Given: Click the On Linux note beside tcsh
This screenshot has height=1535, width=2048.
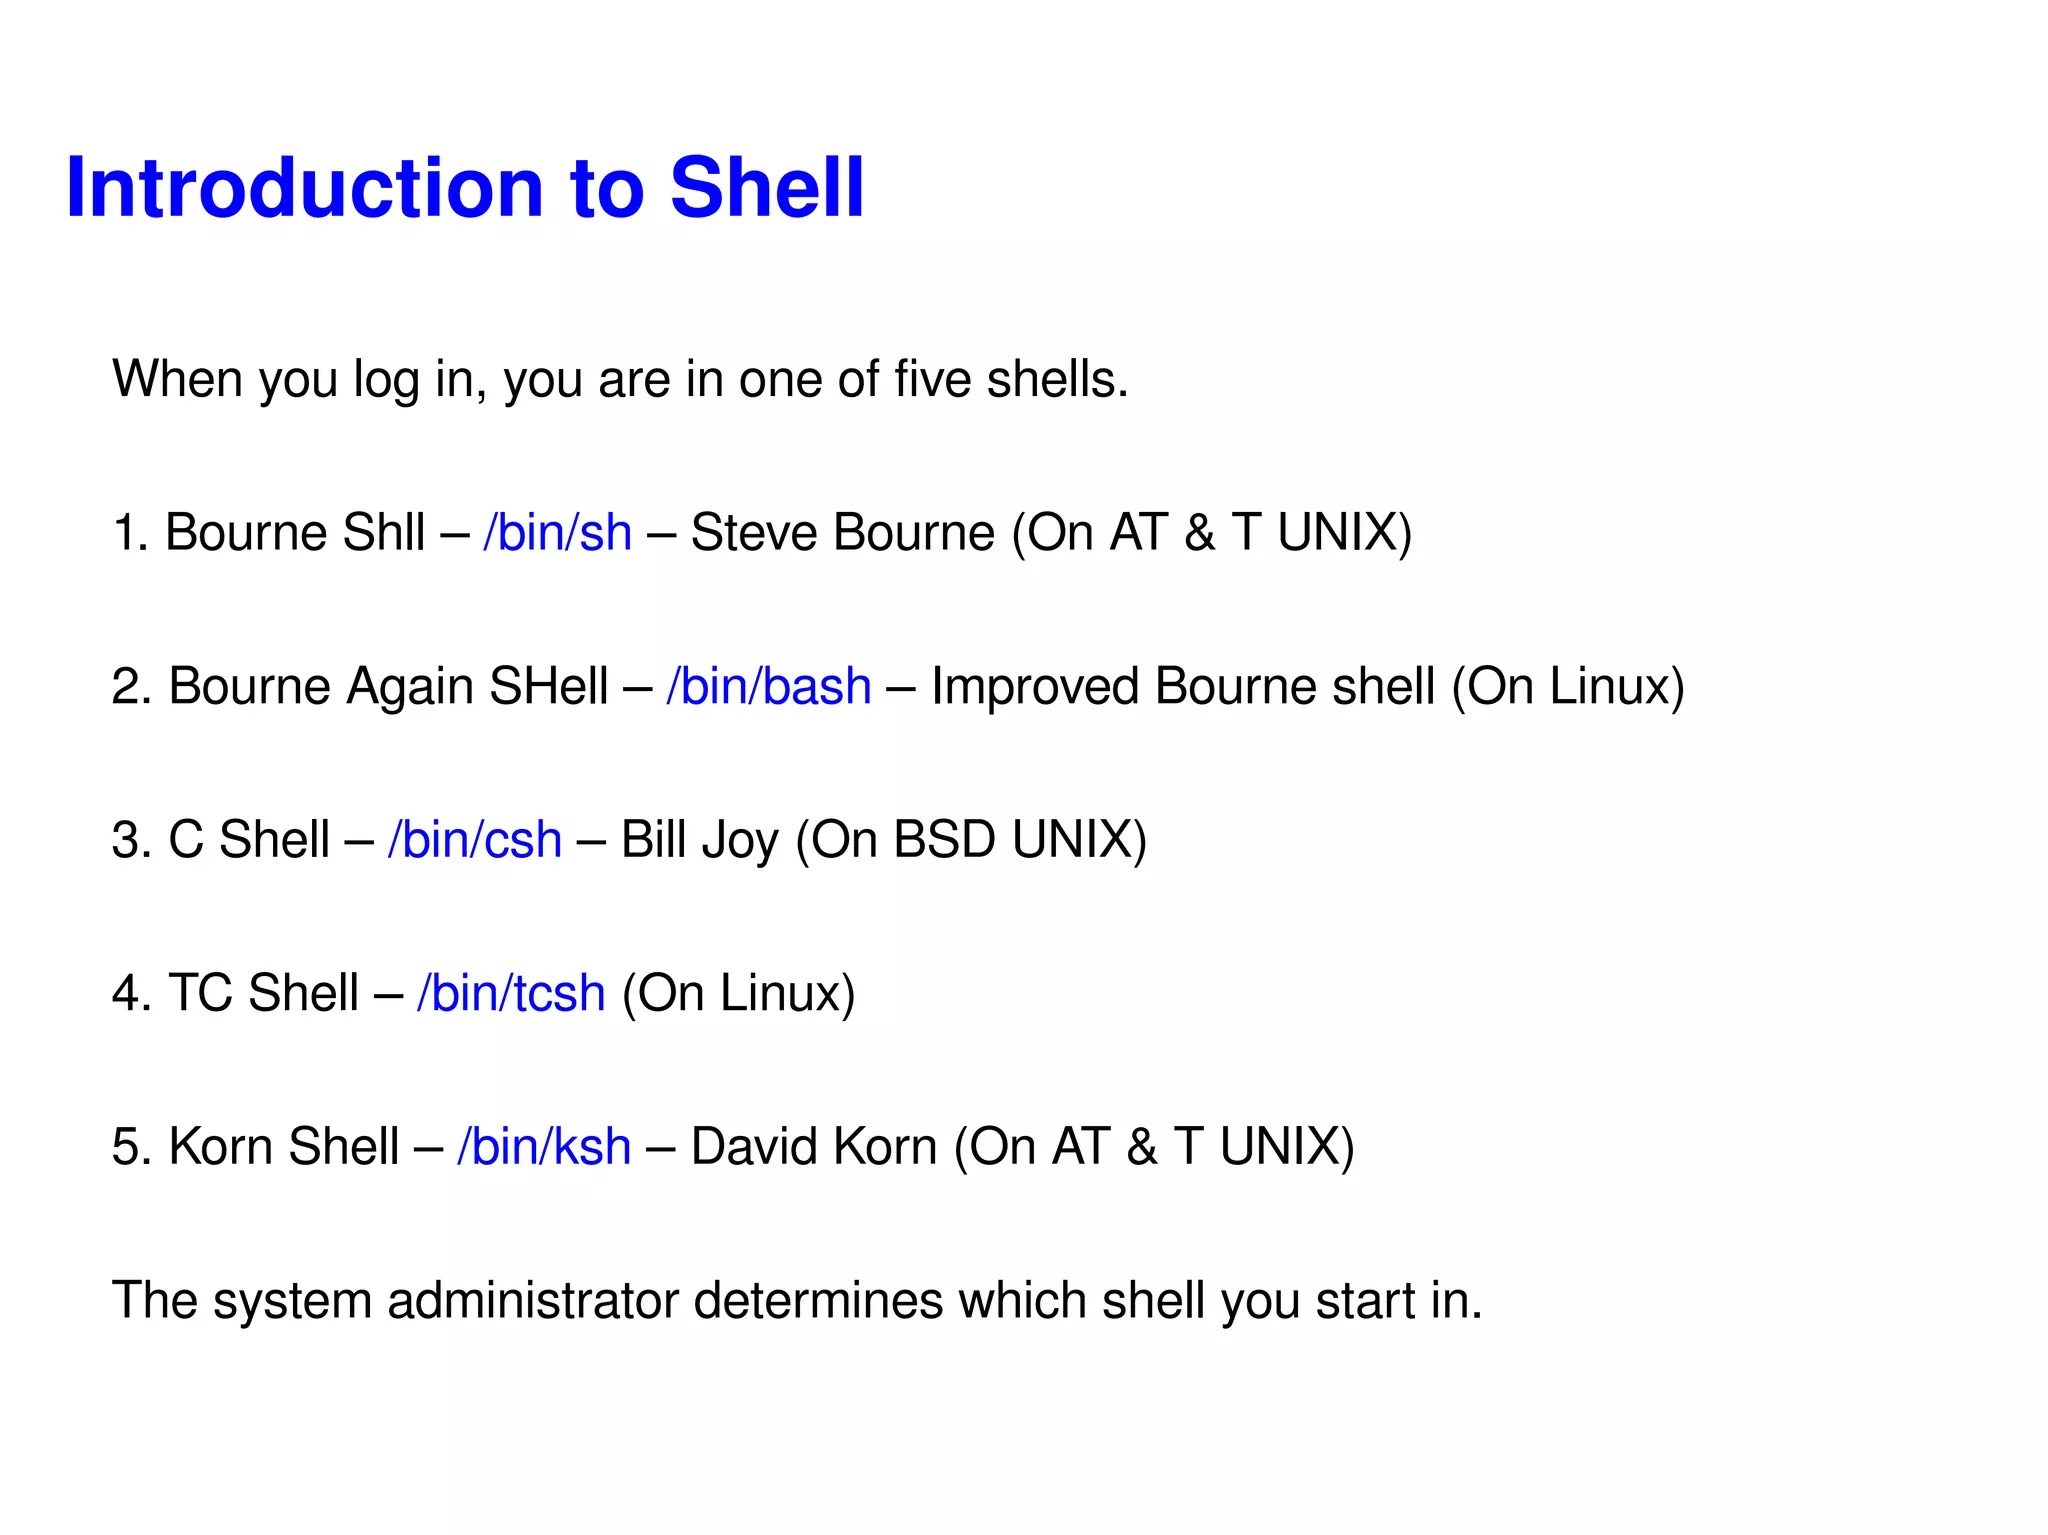Looking at the screenshot, I should [739, 994].
